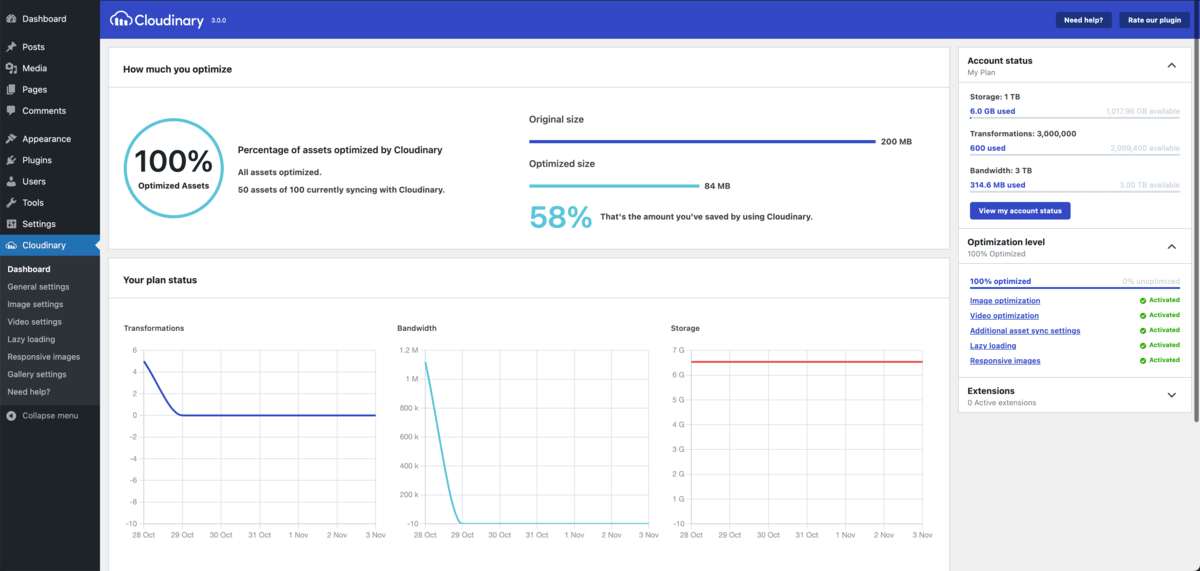Open Lazy loading submenu item
1200x571 pixels.
(31, 339)
